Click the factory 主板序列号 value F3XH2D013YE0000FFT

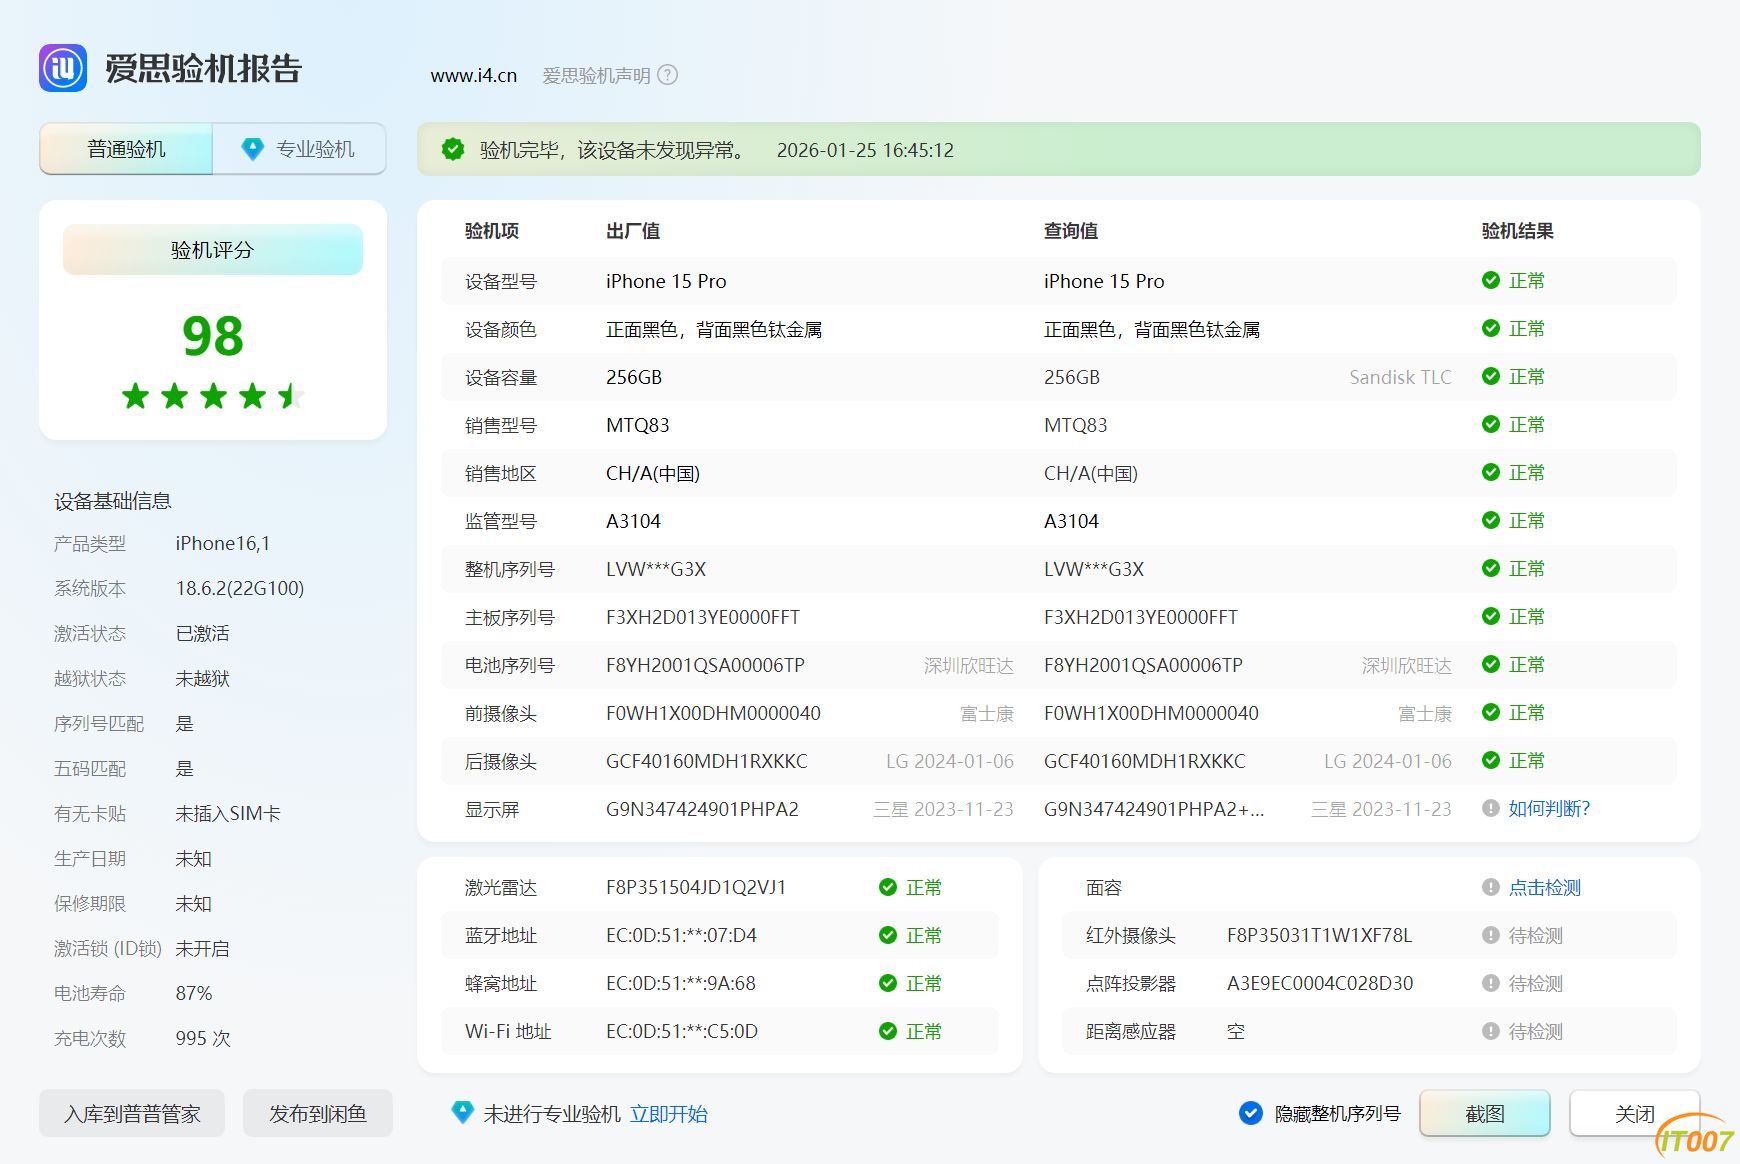(x=703, y=617)
